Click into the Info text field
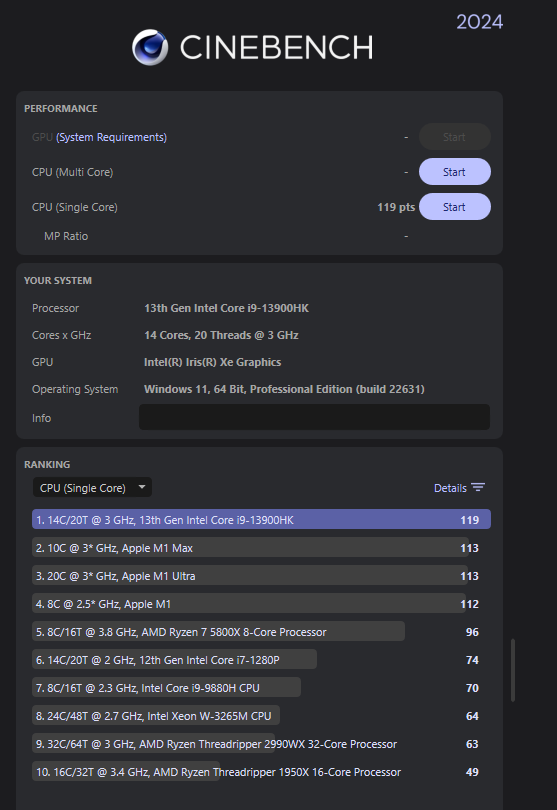 (314, 417)
